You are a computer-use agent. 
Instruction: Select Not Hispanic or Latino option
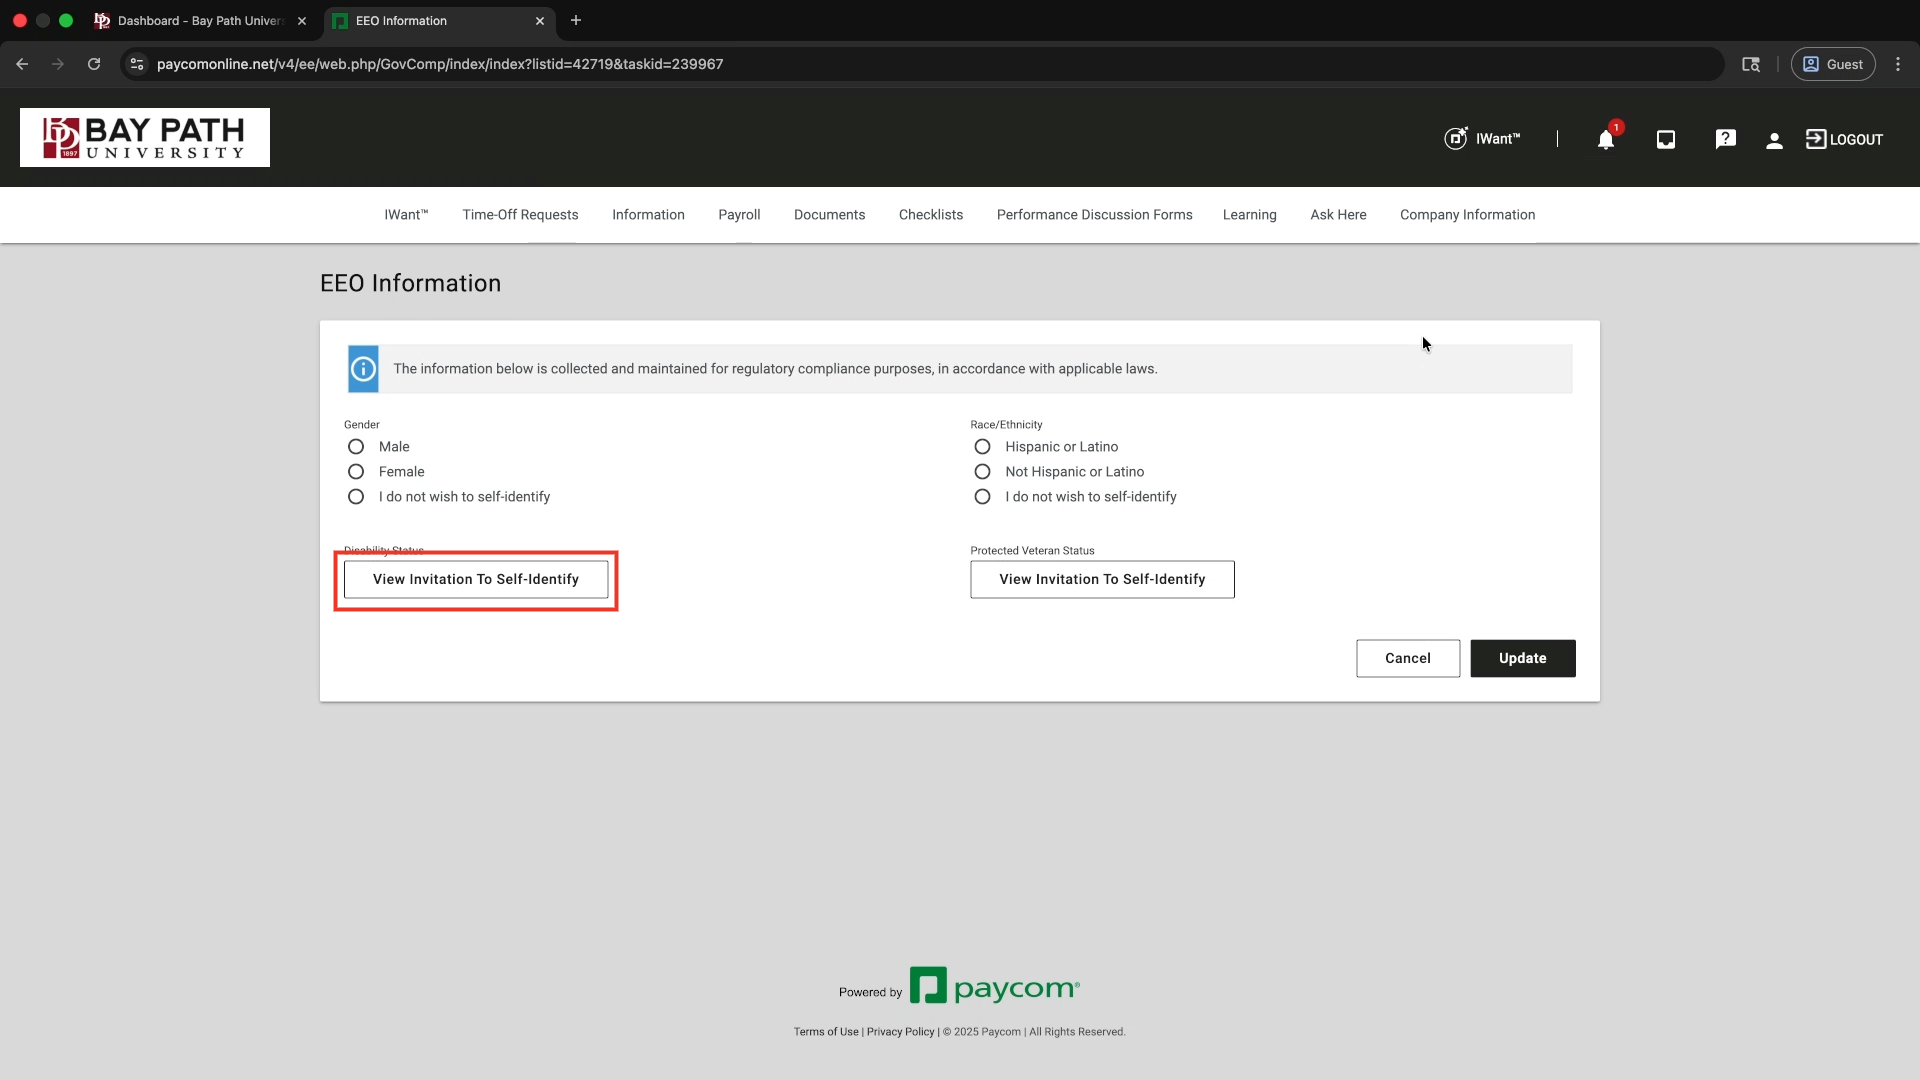(982, 472)
